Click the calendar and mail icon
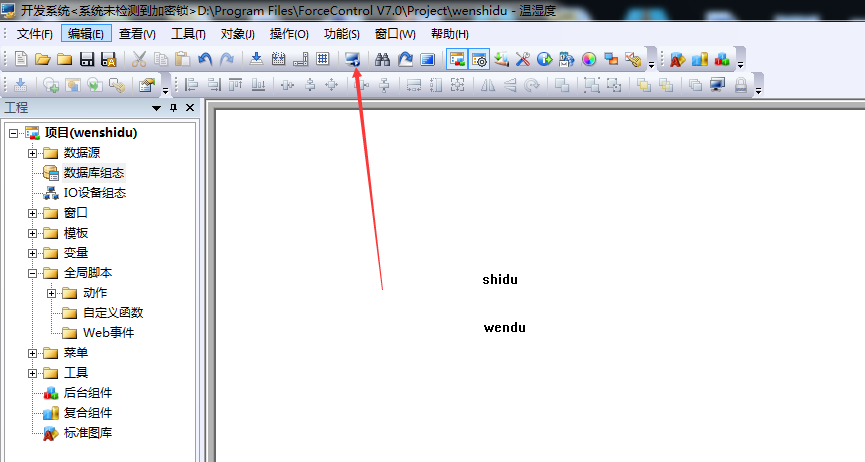 [567, 59]
